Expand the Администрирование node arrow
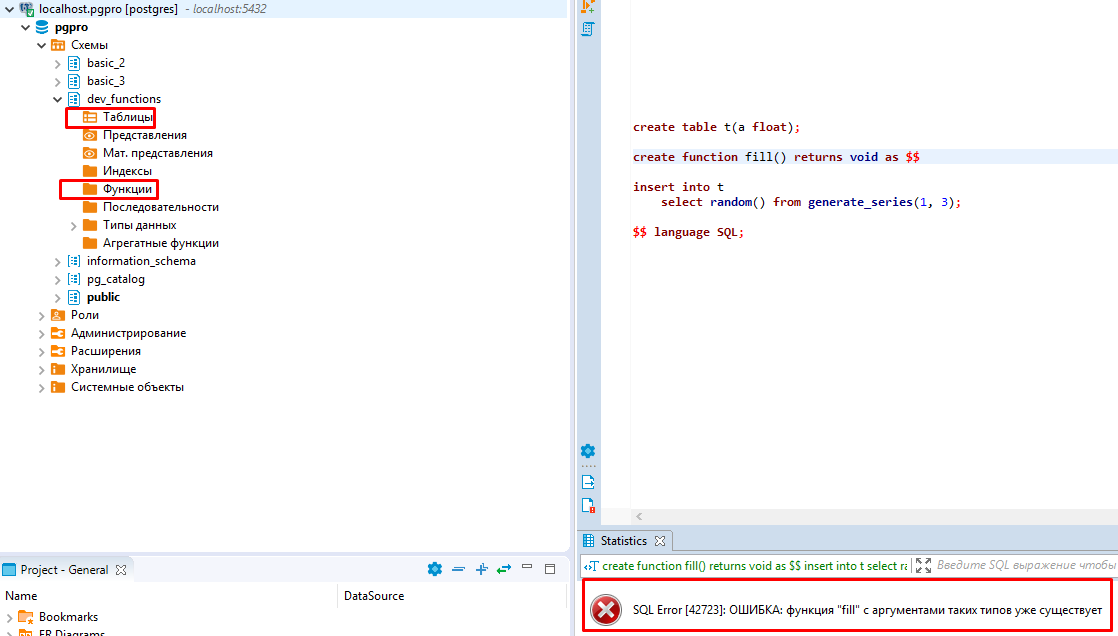The image size is (1118, 636). (41, 334)
